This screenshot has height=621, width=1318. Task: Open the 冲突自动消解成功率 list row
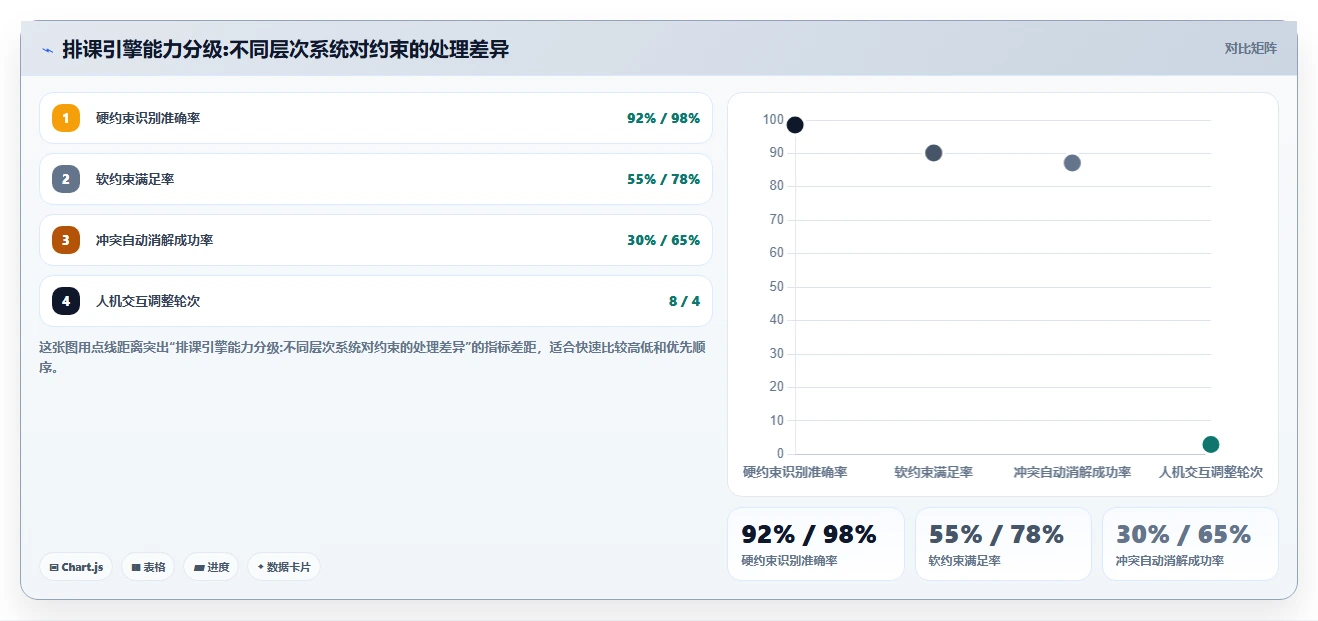pyautogui.click(x=376, y=240)
